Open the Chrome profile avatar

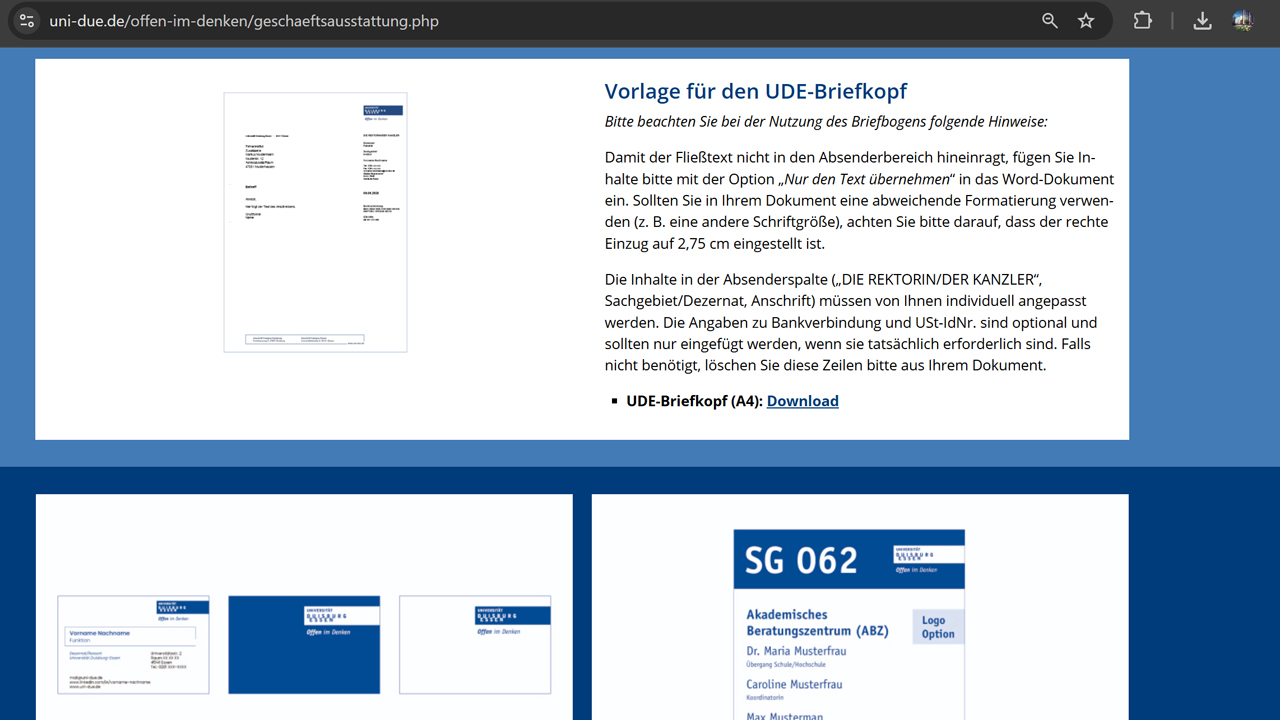pyautogui.click(x=1243, y=21)
